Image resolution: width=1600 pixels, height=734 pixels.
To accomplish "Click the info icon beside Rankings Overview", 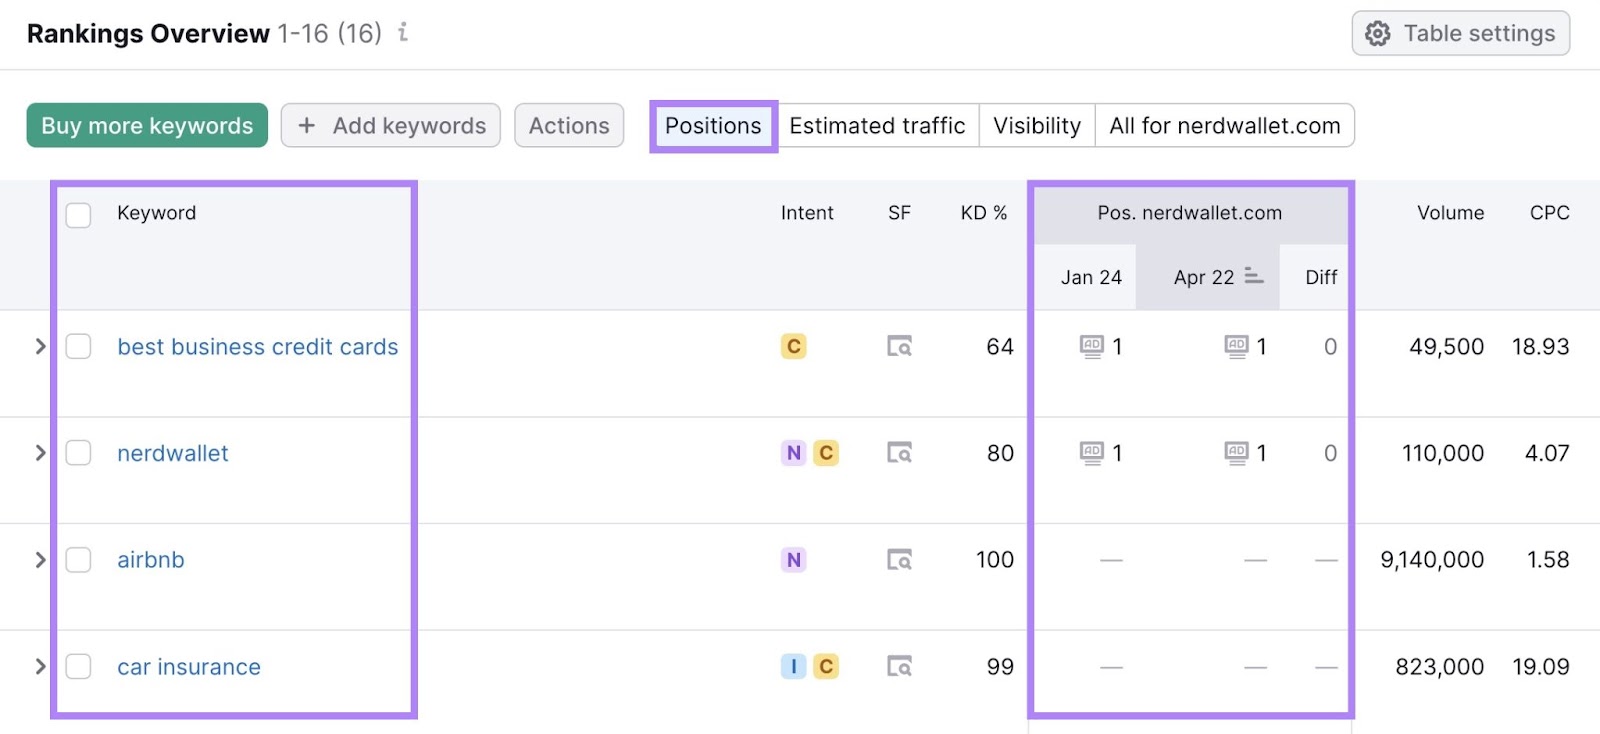I will (x=403, y=33).
